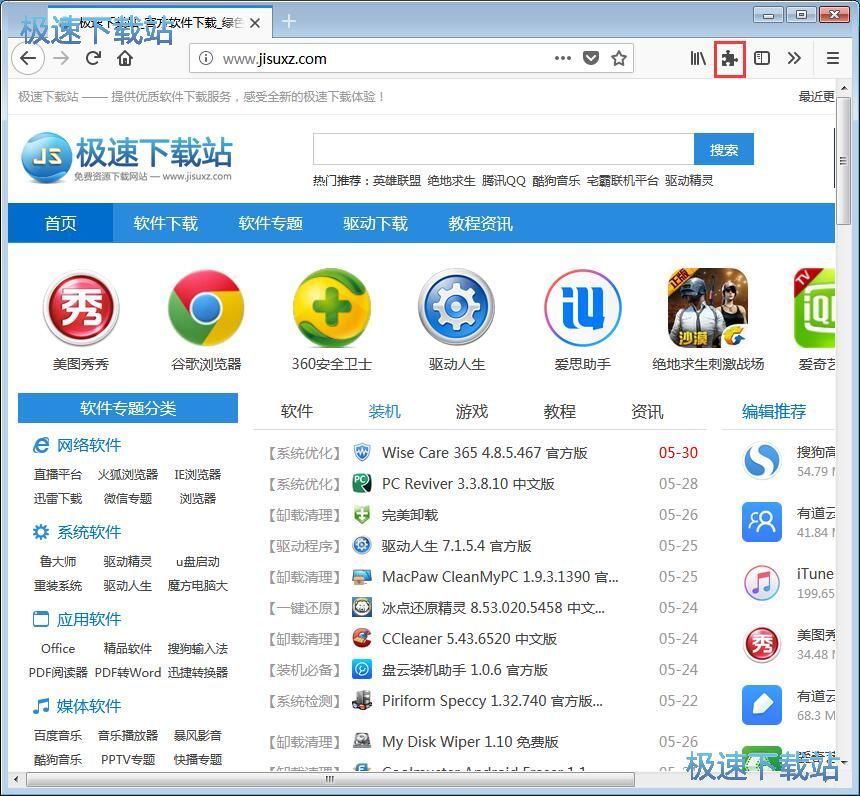The height and width of the screenshot is (796, 860).
Task: Open PC Reviver 3.3.8.10 中文版 entry
Action: 468,484
